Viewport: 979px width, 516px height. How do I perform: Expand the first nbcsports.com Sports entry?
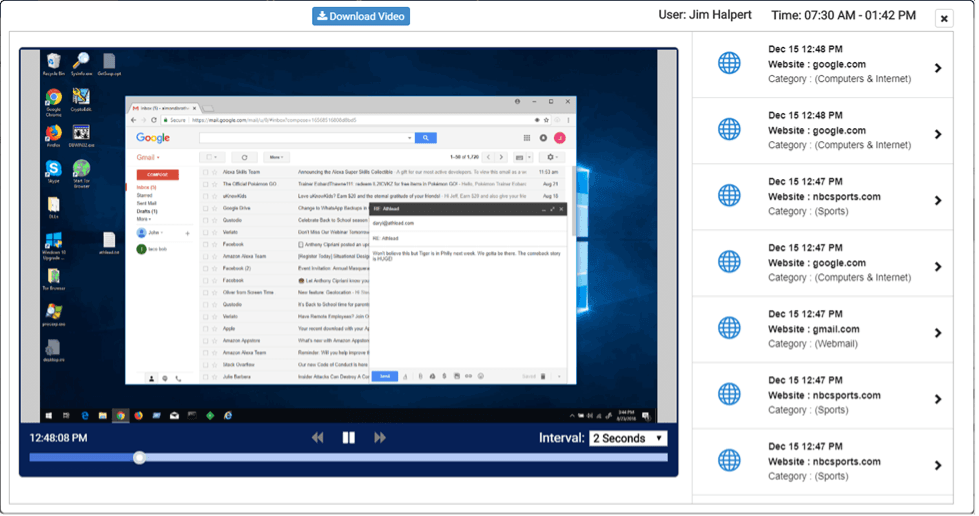point(938,200)
